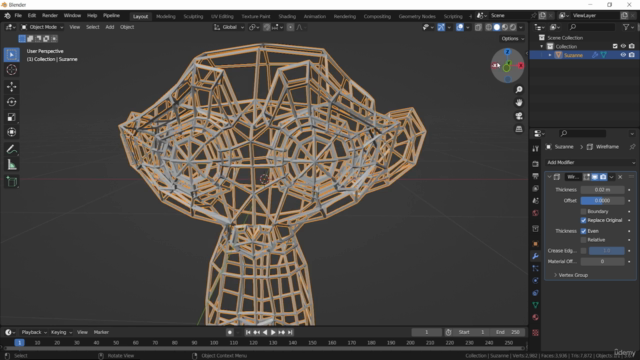
Task: Switch perspective/orthographic grid icon
Action: click(519, 129)
